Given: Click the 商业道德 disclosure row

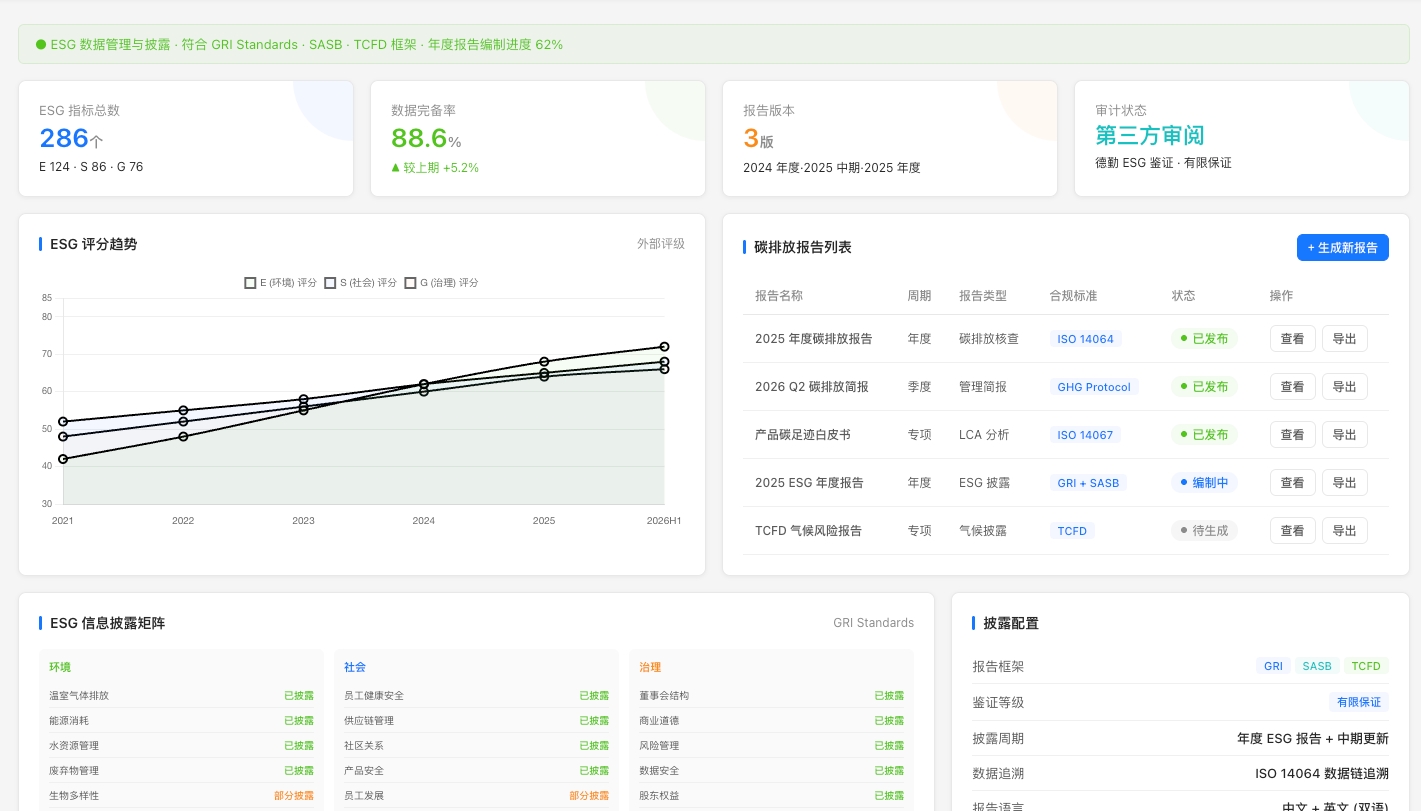Looking at the screenshot, I should click(x=771, y=720).
